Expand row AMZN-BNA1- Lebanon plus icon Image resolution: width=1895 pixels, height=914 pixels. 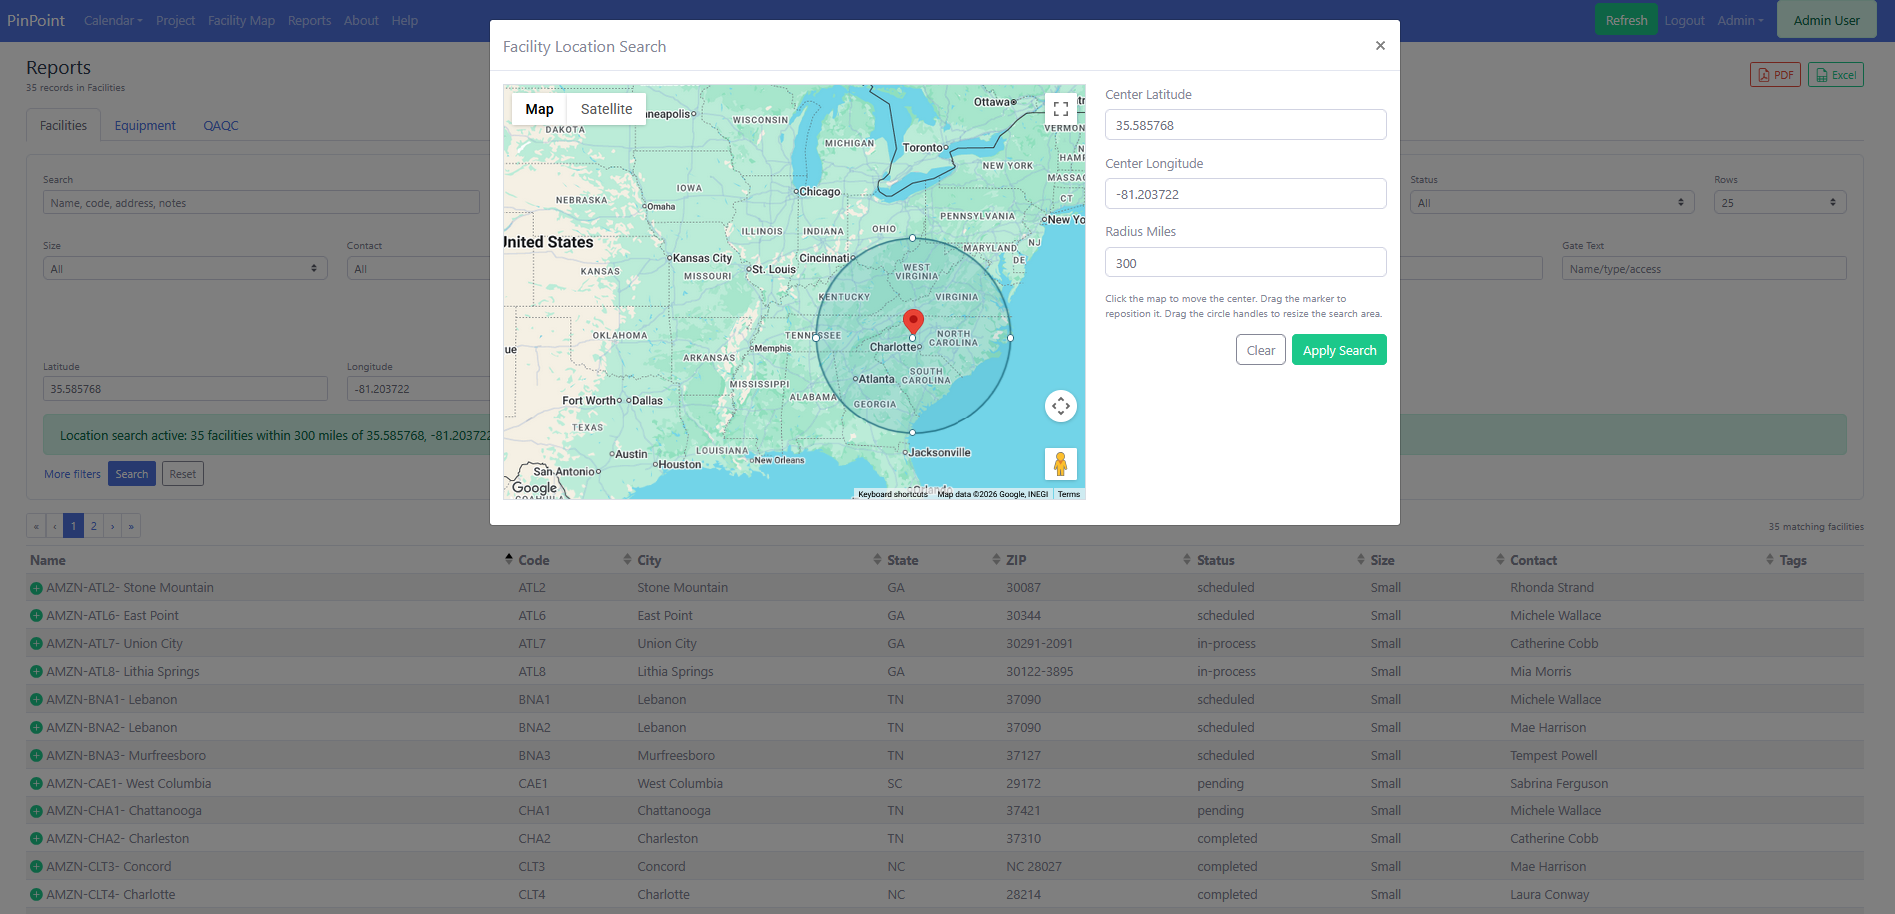tap(36, 700)
